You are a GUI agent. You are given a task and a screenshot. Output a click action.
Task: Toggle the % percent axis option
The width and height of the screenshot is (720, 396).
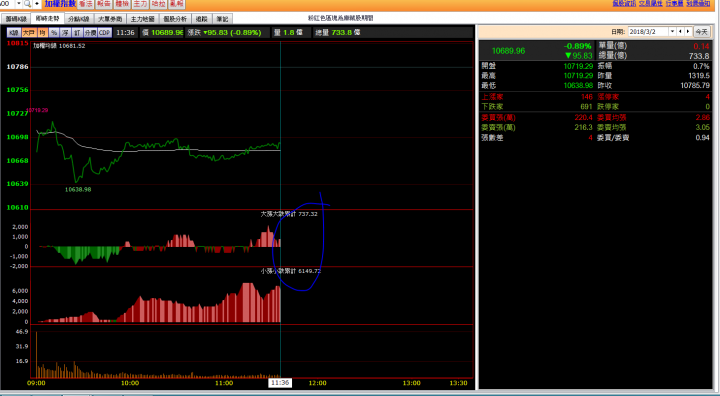click(x=54, y=33)
